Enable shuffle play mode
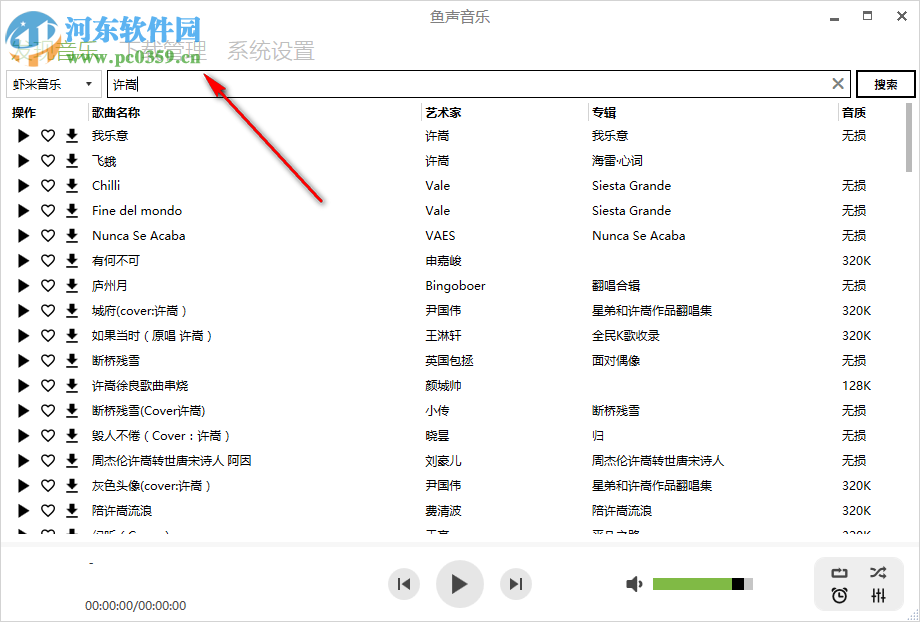 (x=879, y=571)
